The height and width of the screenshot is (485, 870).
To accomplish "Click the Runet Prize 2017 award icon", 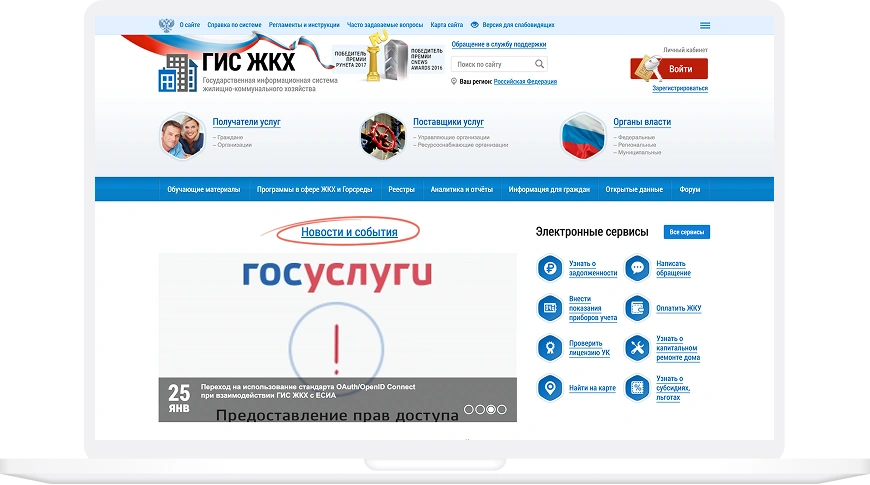I will (x=377, y=57).
